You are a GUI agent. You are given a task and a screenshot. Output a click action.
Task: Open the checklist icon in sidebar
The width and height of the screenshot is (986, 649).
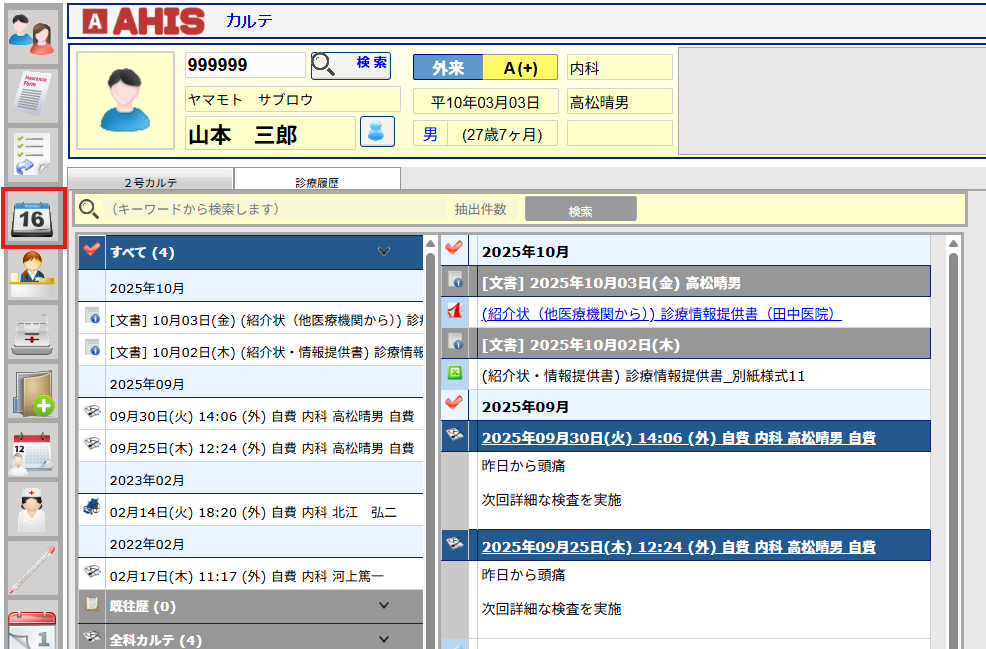click(x=32, y=154)
